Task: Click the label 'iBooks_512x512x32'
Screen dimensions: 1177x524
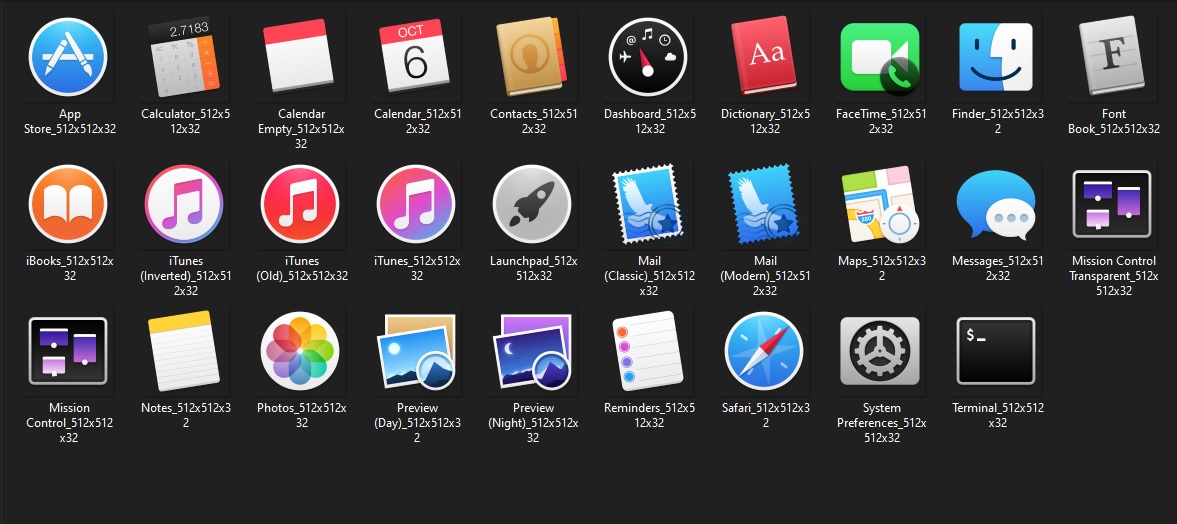Action: 70,269
